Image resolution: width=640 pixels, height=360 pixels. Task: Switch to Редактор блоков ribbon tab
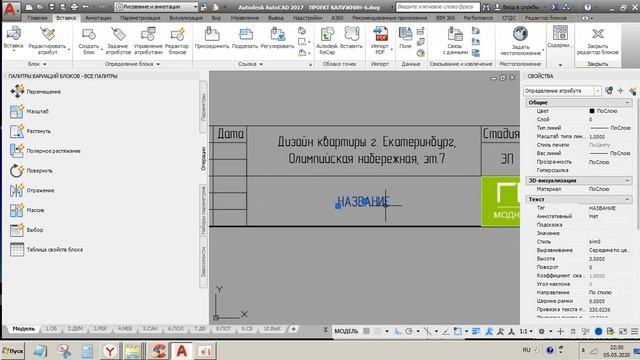[x=546, y=18]
